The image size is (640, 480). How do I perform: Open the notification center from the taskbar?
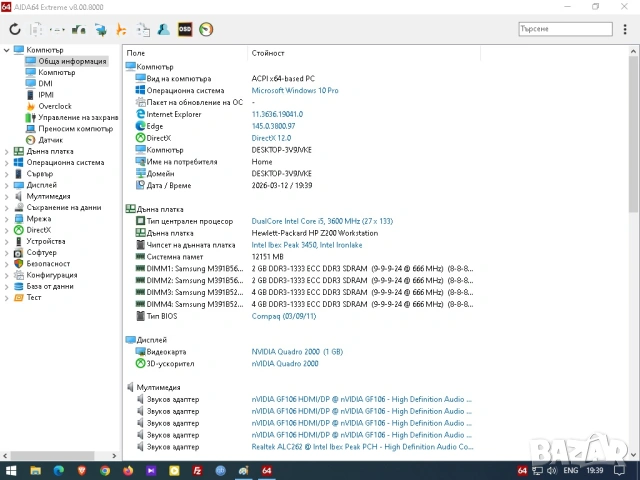point(620,471)
